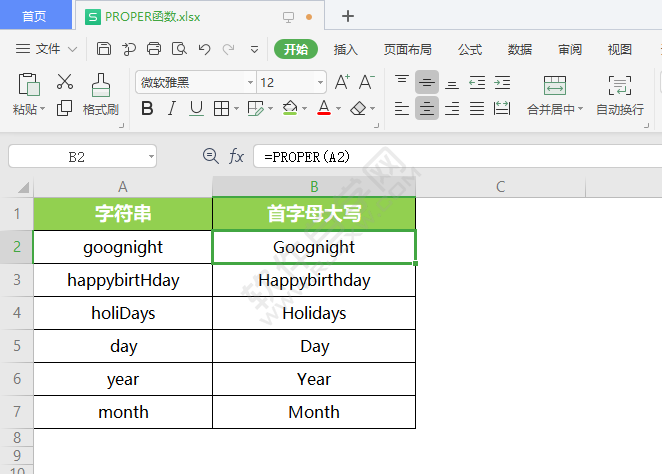Open the 文件 menu button
The height and width of the screenshot is (474, 662).
(46, 49)
